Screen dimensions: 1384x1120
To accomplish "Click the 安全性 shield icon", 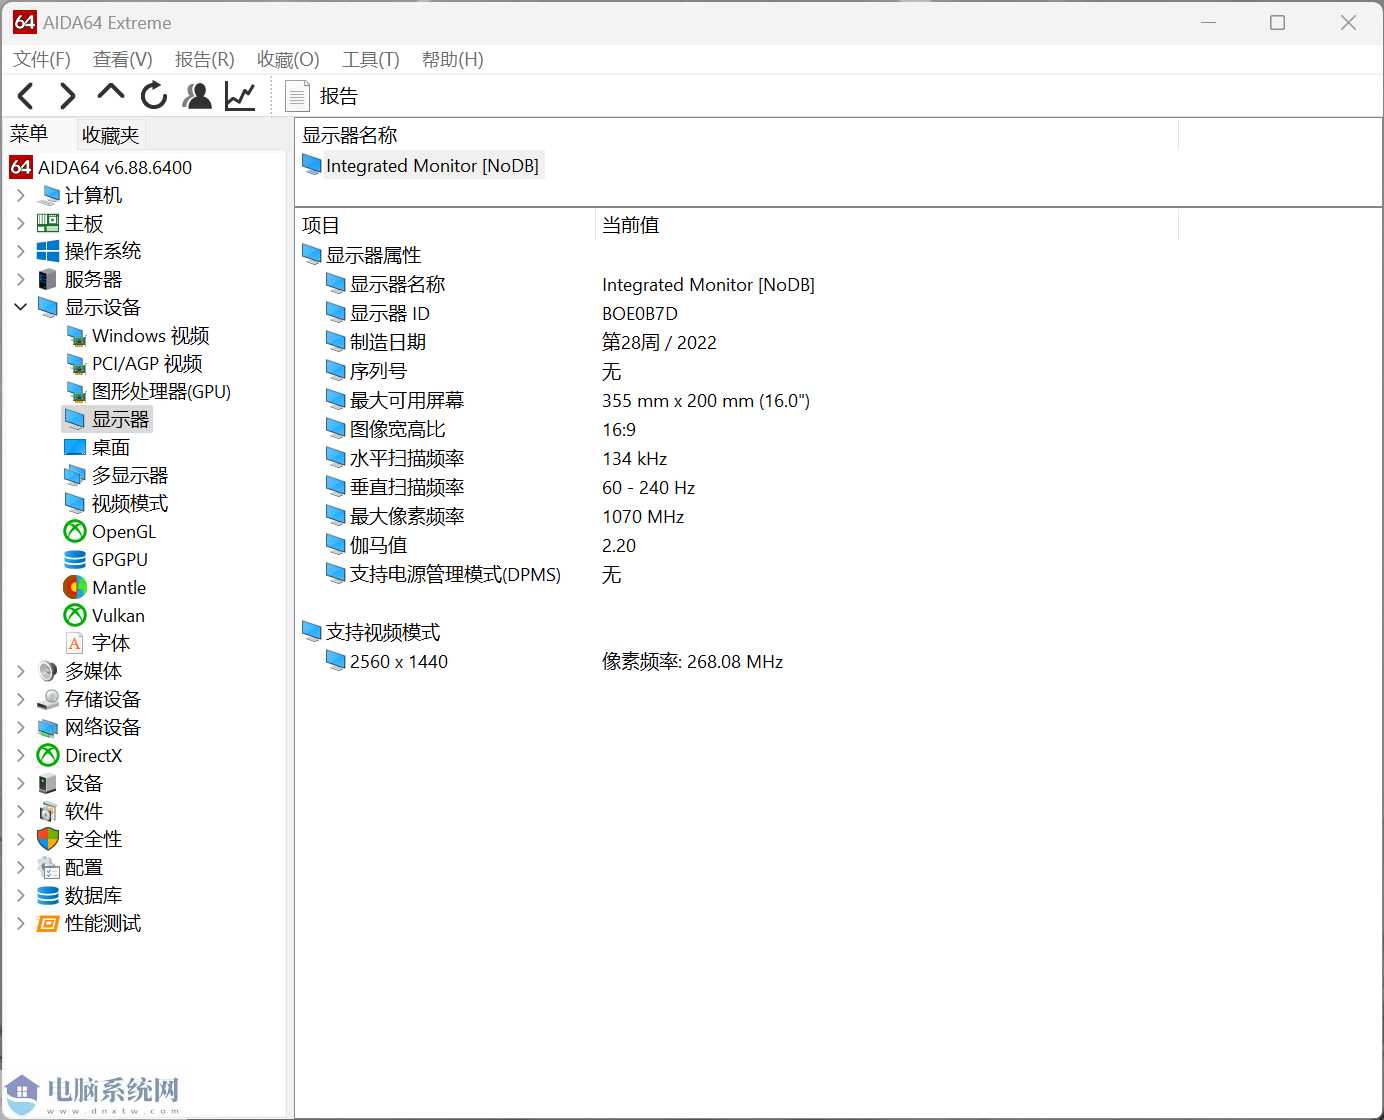I will pyautogui.click(x=48, y=839).
